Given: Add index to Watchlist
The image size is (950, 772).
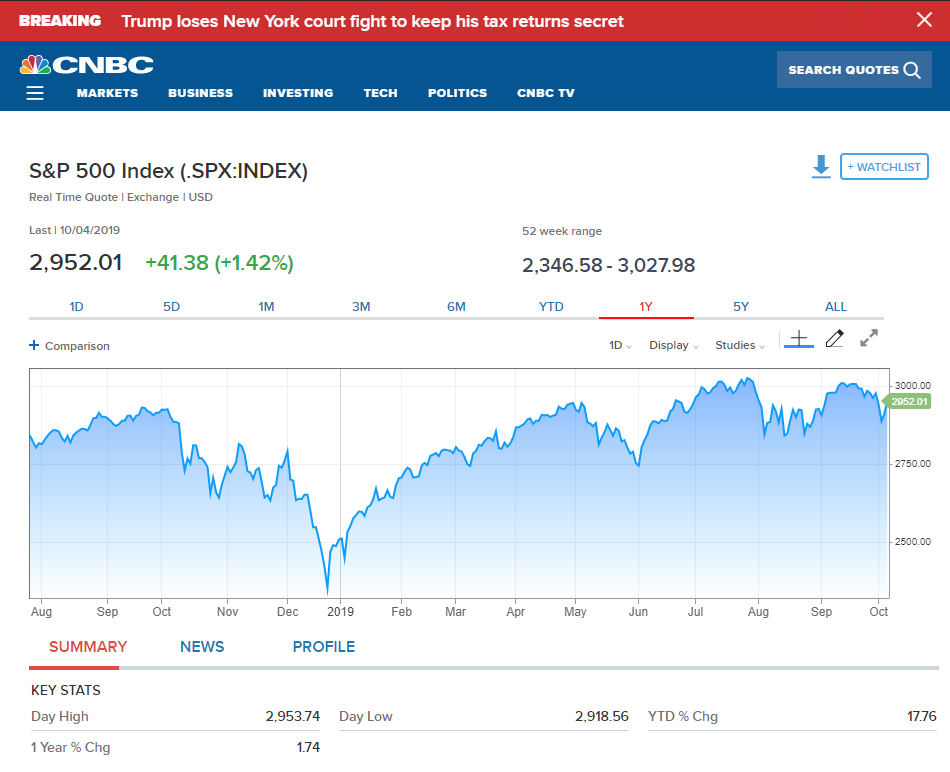Looking at the screenshot, I should (x=884, y=167).
